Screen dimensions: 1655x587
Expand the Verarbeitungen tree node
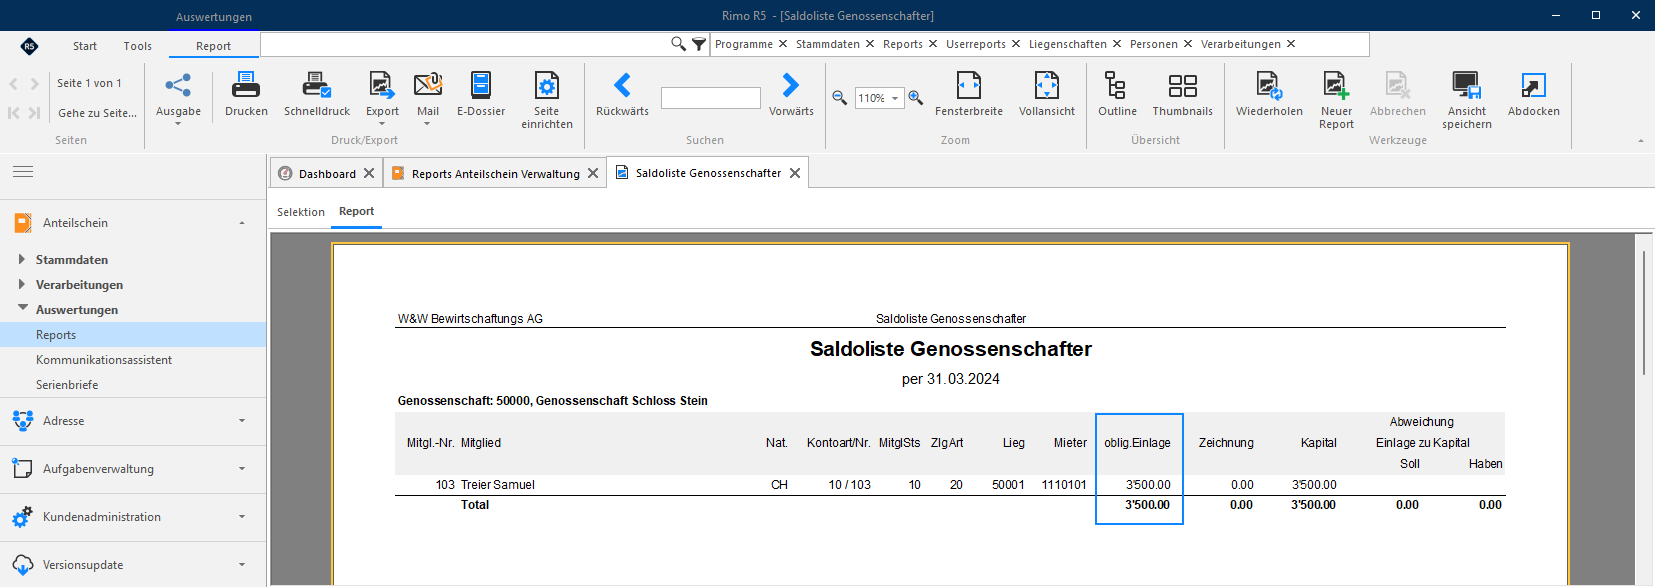tap(21, 284)
